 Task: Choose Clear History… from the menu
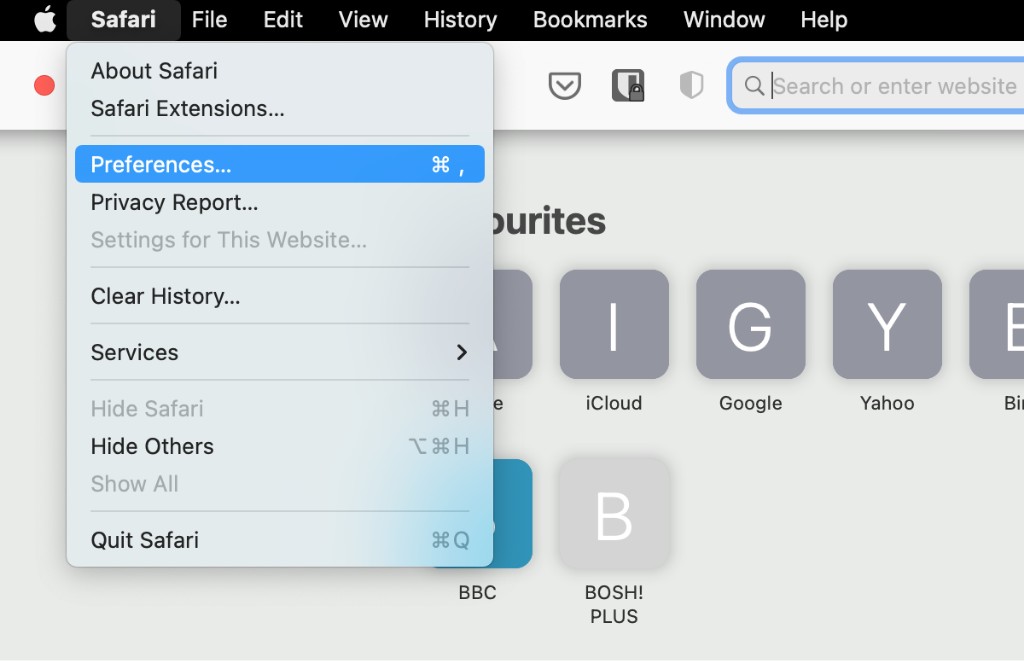point(280,296)
